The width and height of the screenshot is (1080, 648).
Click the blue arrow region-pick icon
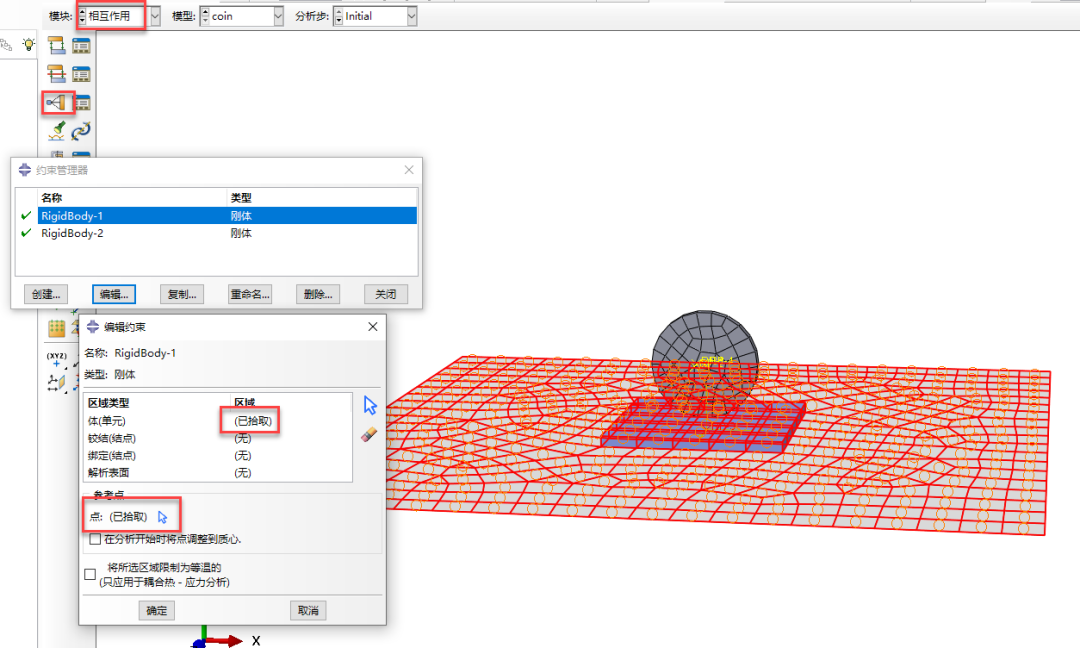coord(370,406)
